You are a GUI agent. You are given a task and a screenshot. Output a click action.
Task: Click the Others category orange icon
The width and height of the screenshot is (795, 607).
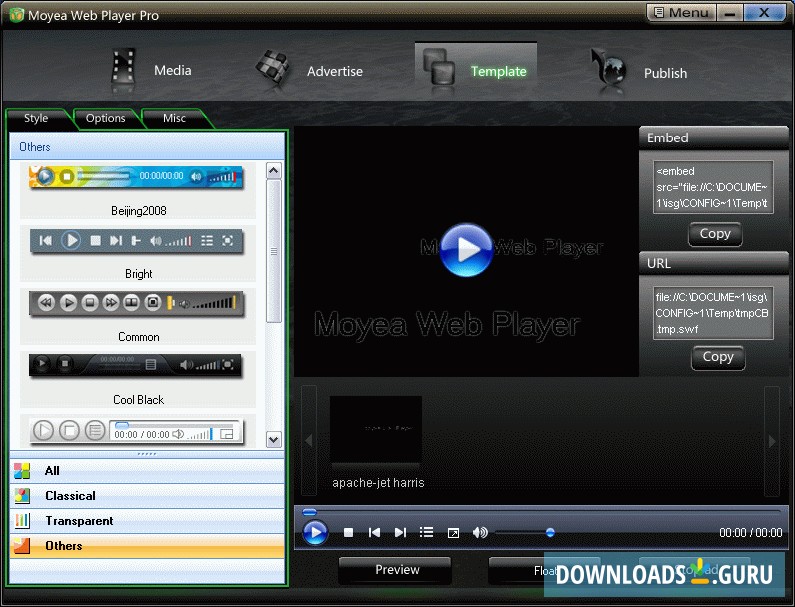pos(22,546)
